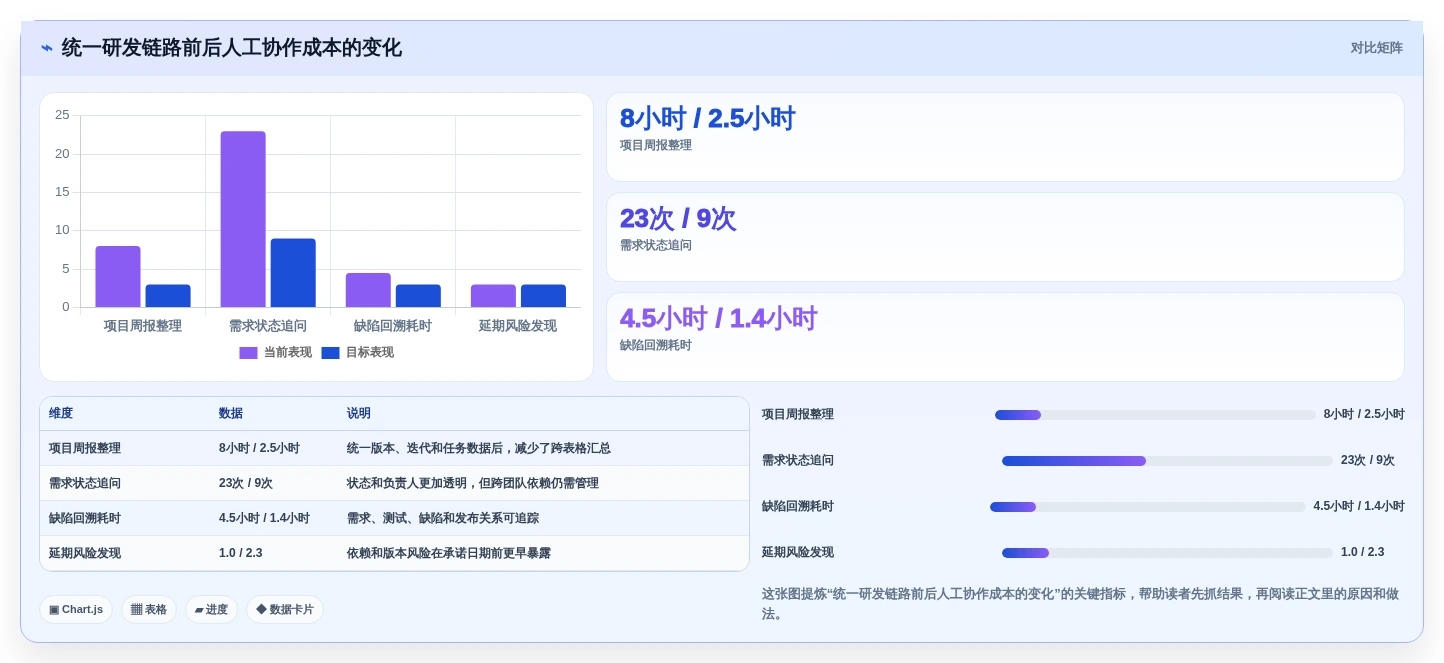Click the description starting 统一版本、迭代和任务数据后
Viewport: 1444px width, 663px height.
coord(479,449)
